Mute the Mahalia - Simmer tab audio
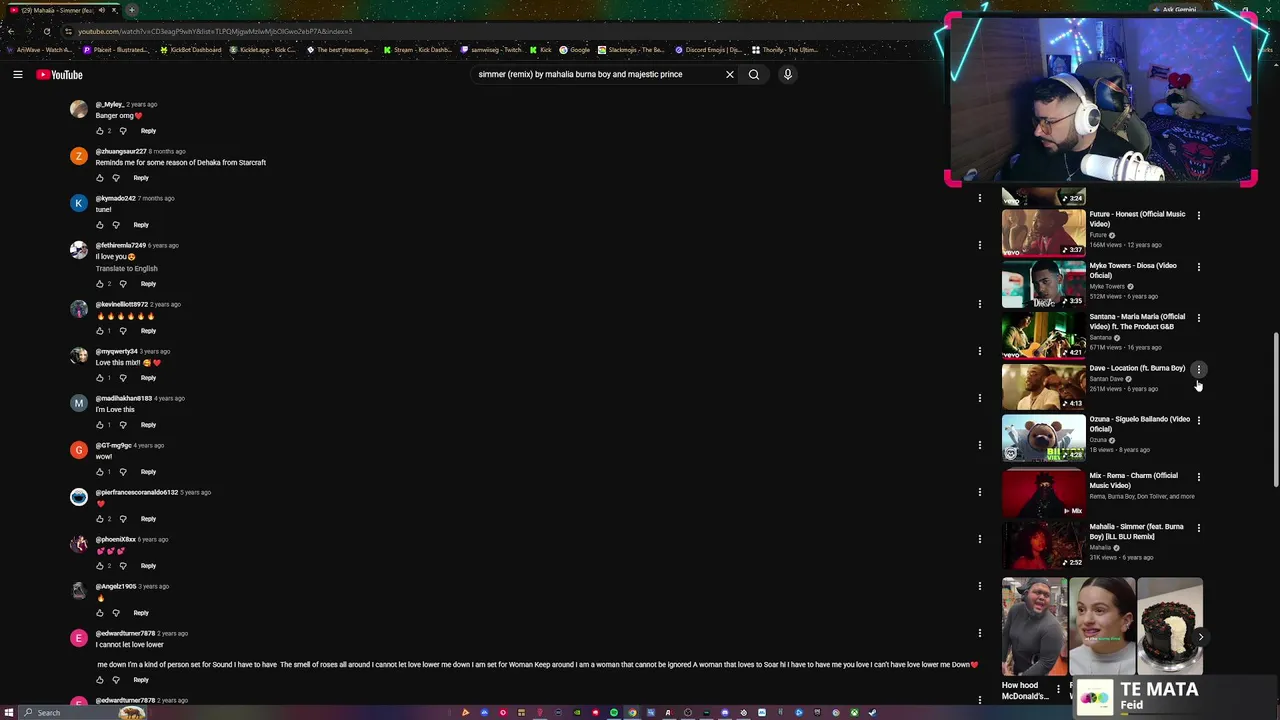The height and width of the screenshot is (720, 1280). [x=101, y=10]
